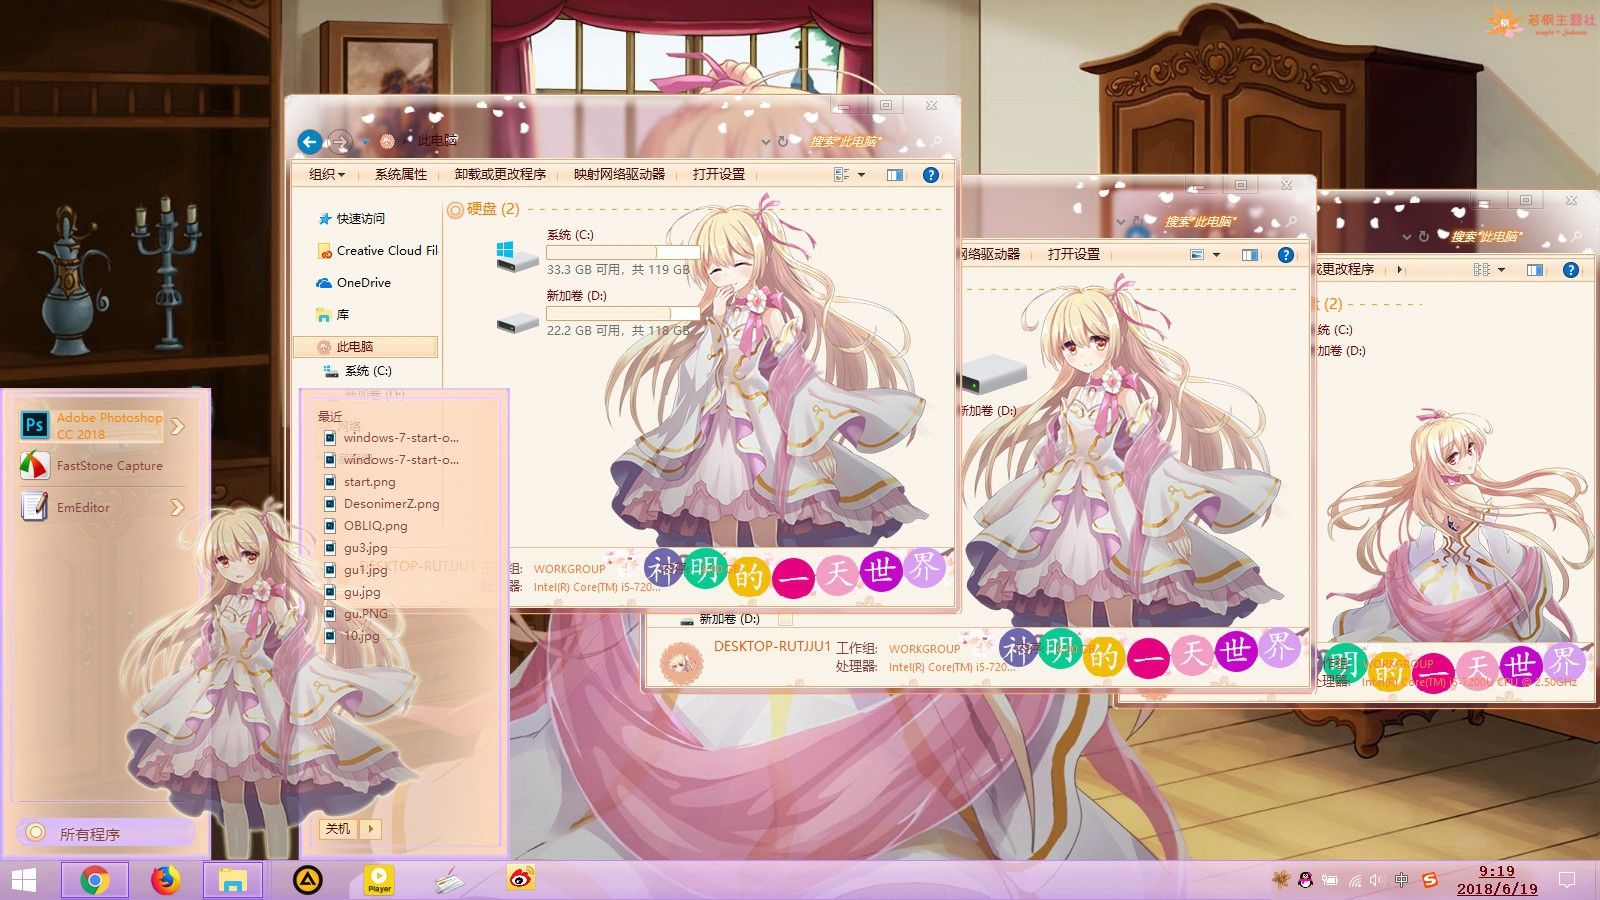This screenshot has width=1600, height=900.
Task: Launch FastStone Capture from the Start menu
Action: pyautogui.click(x=91, y=466)
